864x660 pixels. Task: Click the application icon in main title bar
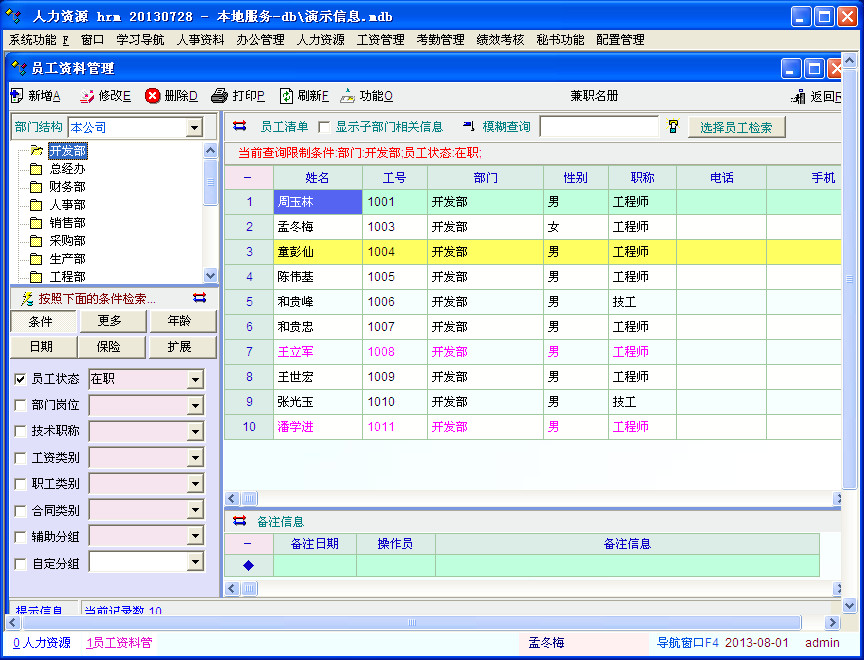point(14,17)
